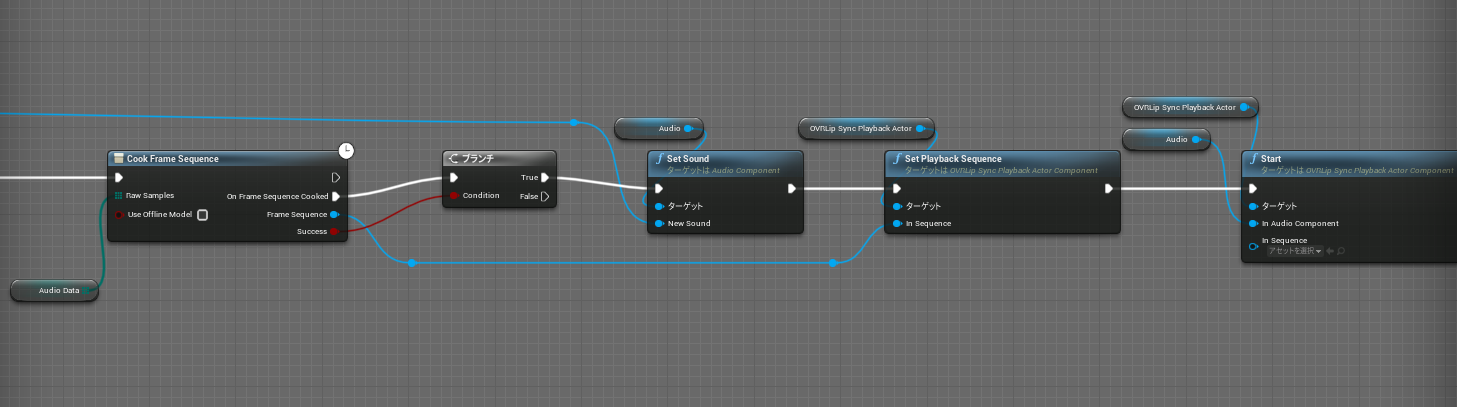Click the exec output pin on Set Sound
This screenshot has height=407, width=1457.
(x=792, y=187)
